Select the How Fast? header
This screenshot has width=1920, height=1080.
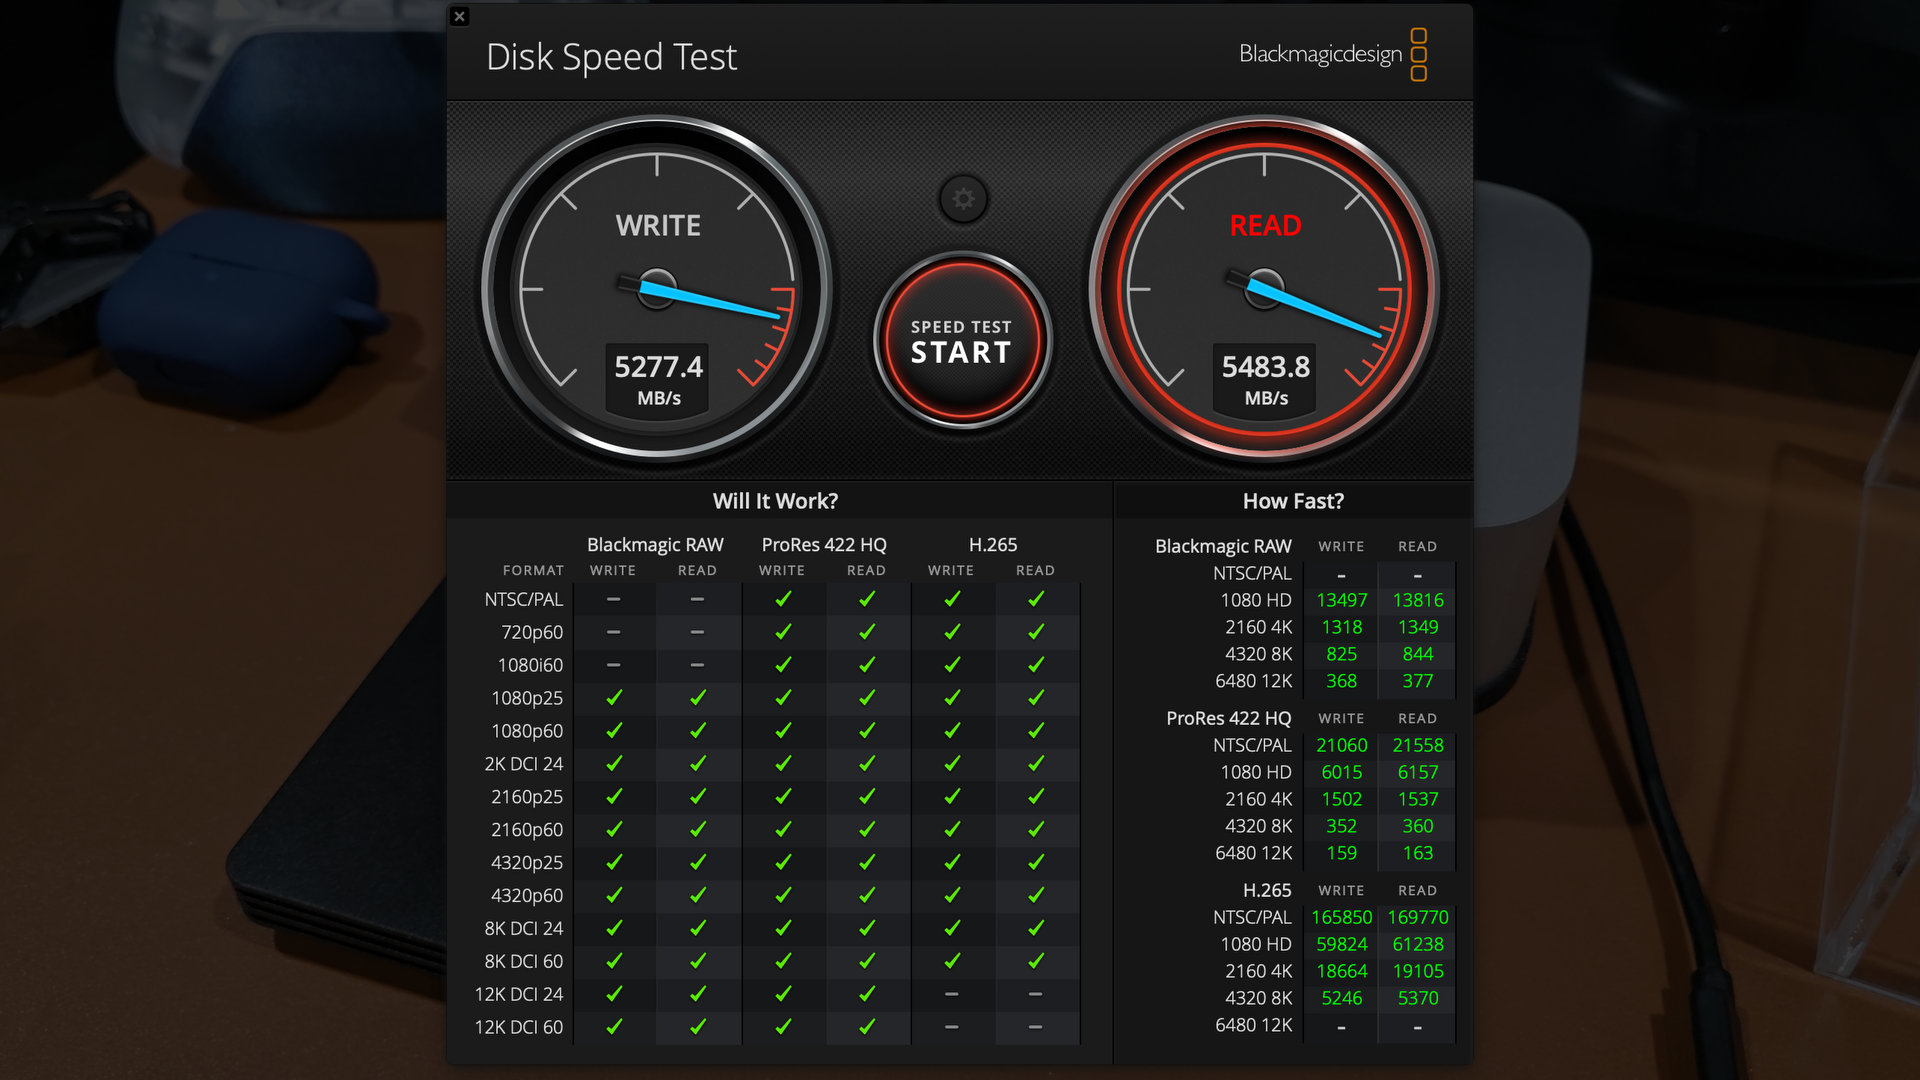point(1293,501)
